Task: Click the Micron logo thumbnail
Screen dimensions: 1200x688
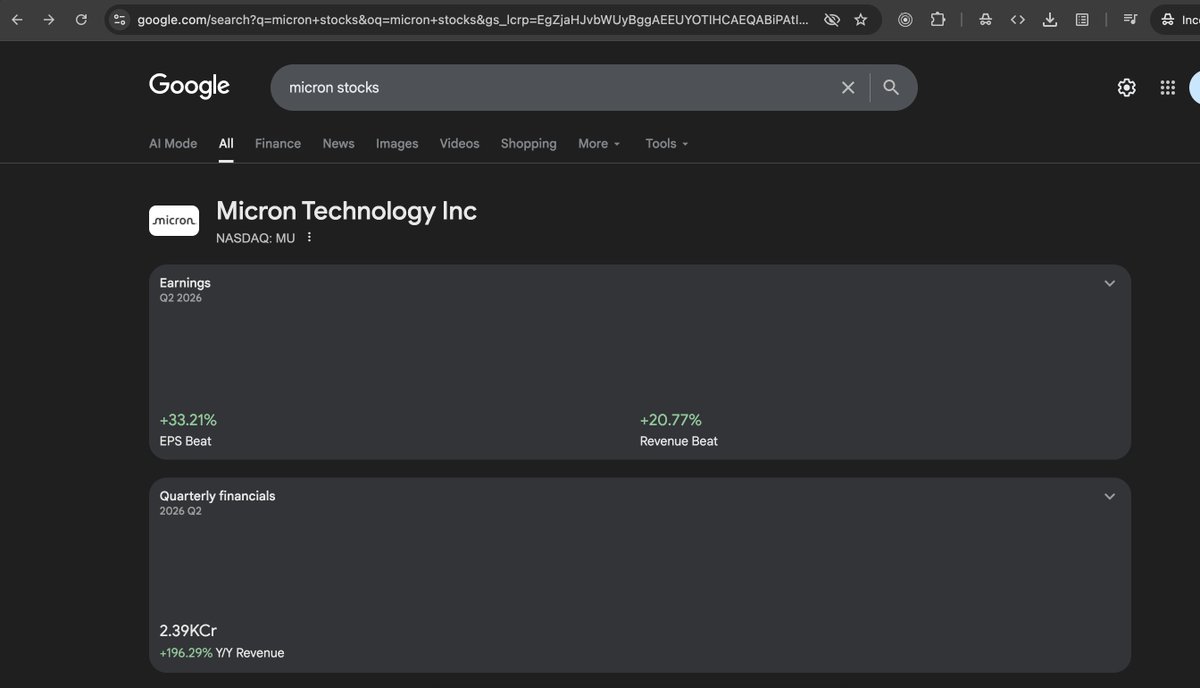Action: pyautogui.click(x=174, y=220)
